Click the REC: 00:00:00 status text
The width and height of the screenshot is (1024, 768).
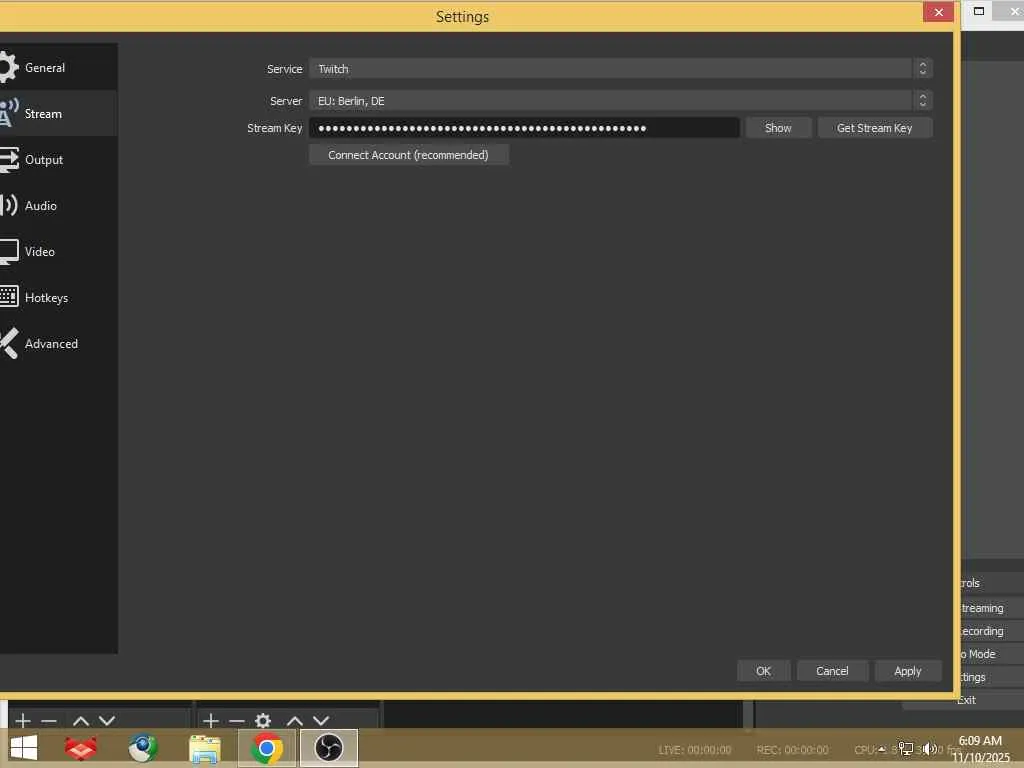(792, 750)
